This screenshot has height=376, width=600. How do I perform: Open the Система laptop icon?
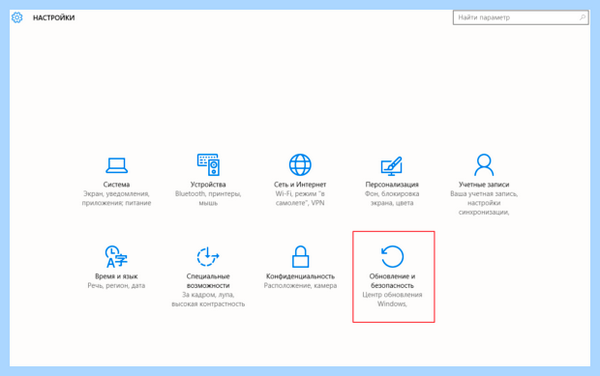(116, 165)
